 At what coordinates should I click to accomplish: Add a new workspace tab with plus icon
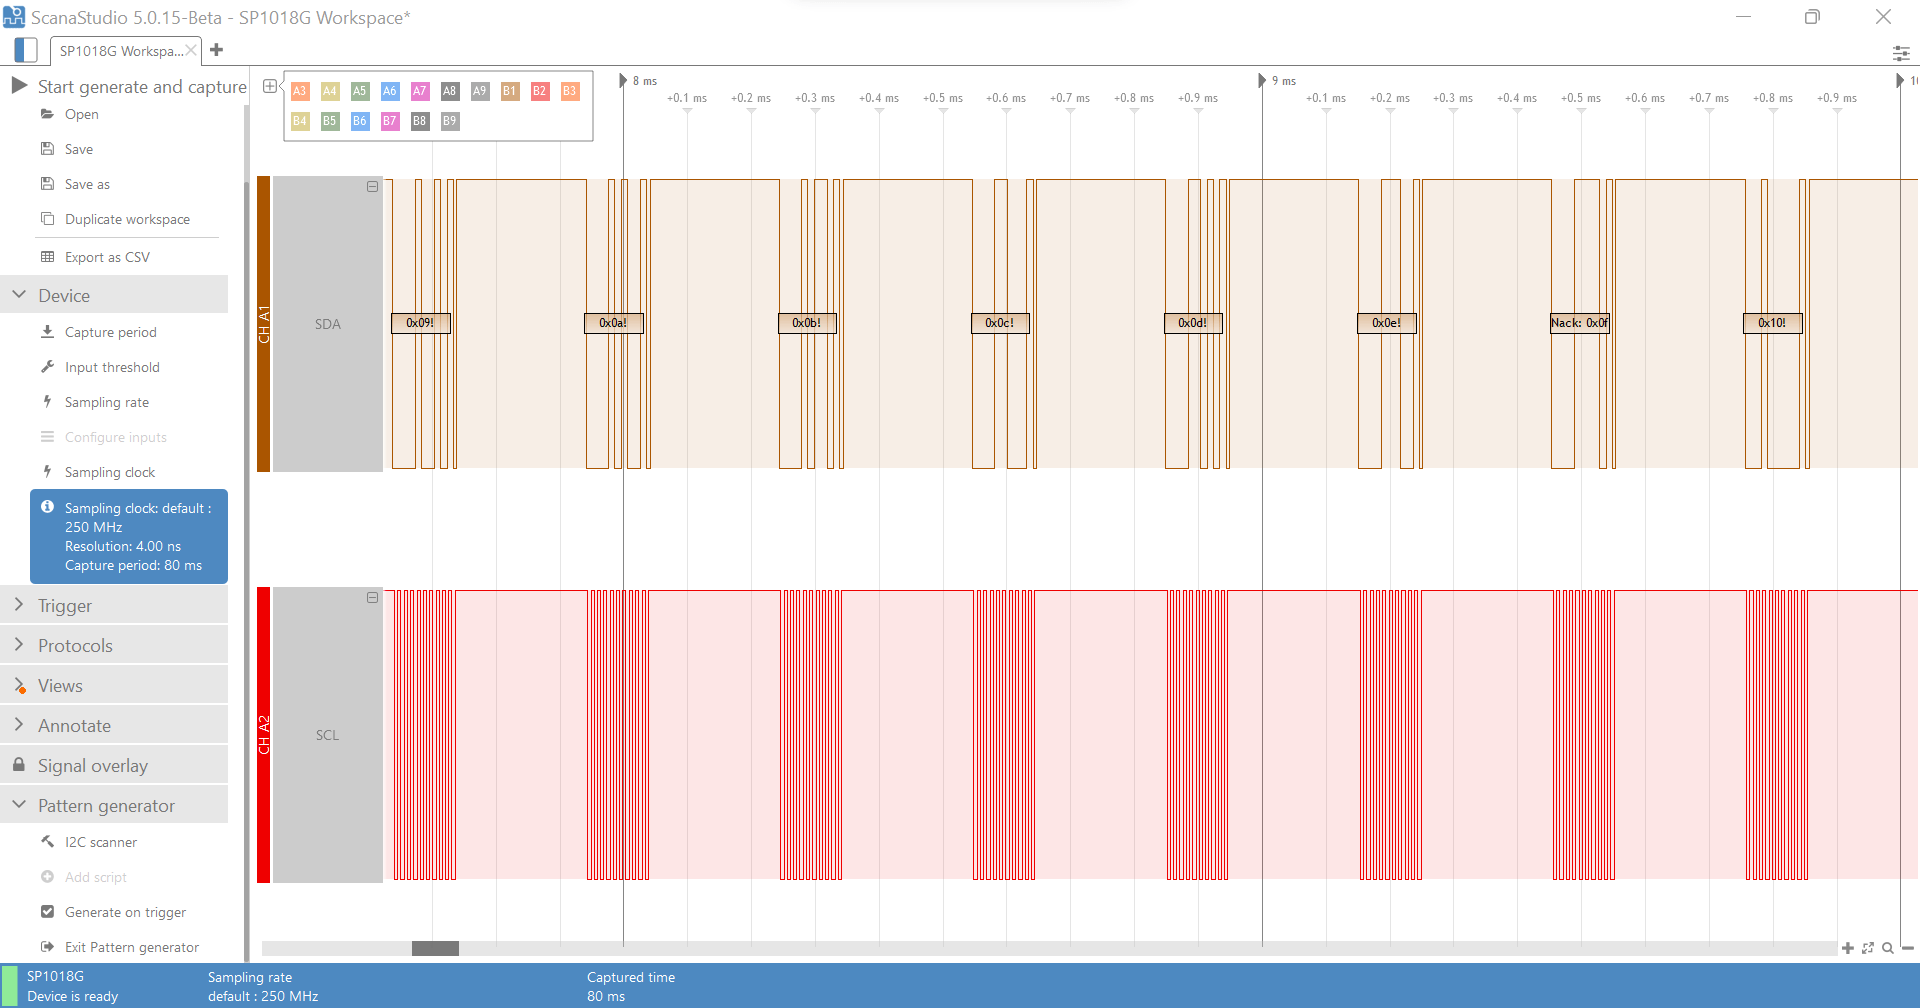point(217,50)
